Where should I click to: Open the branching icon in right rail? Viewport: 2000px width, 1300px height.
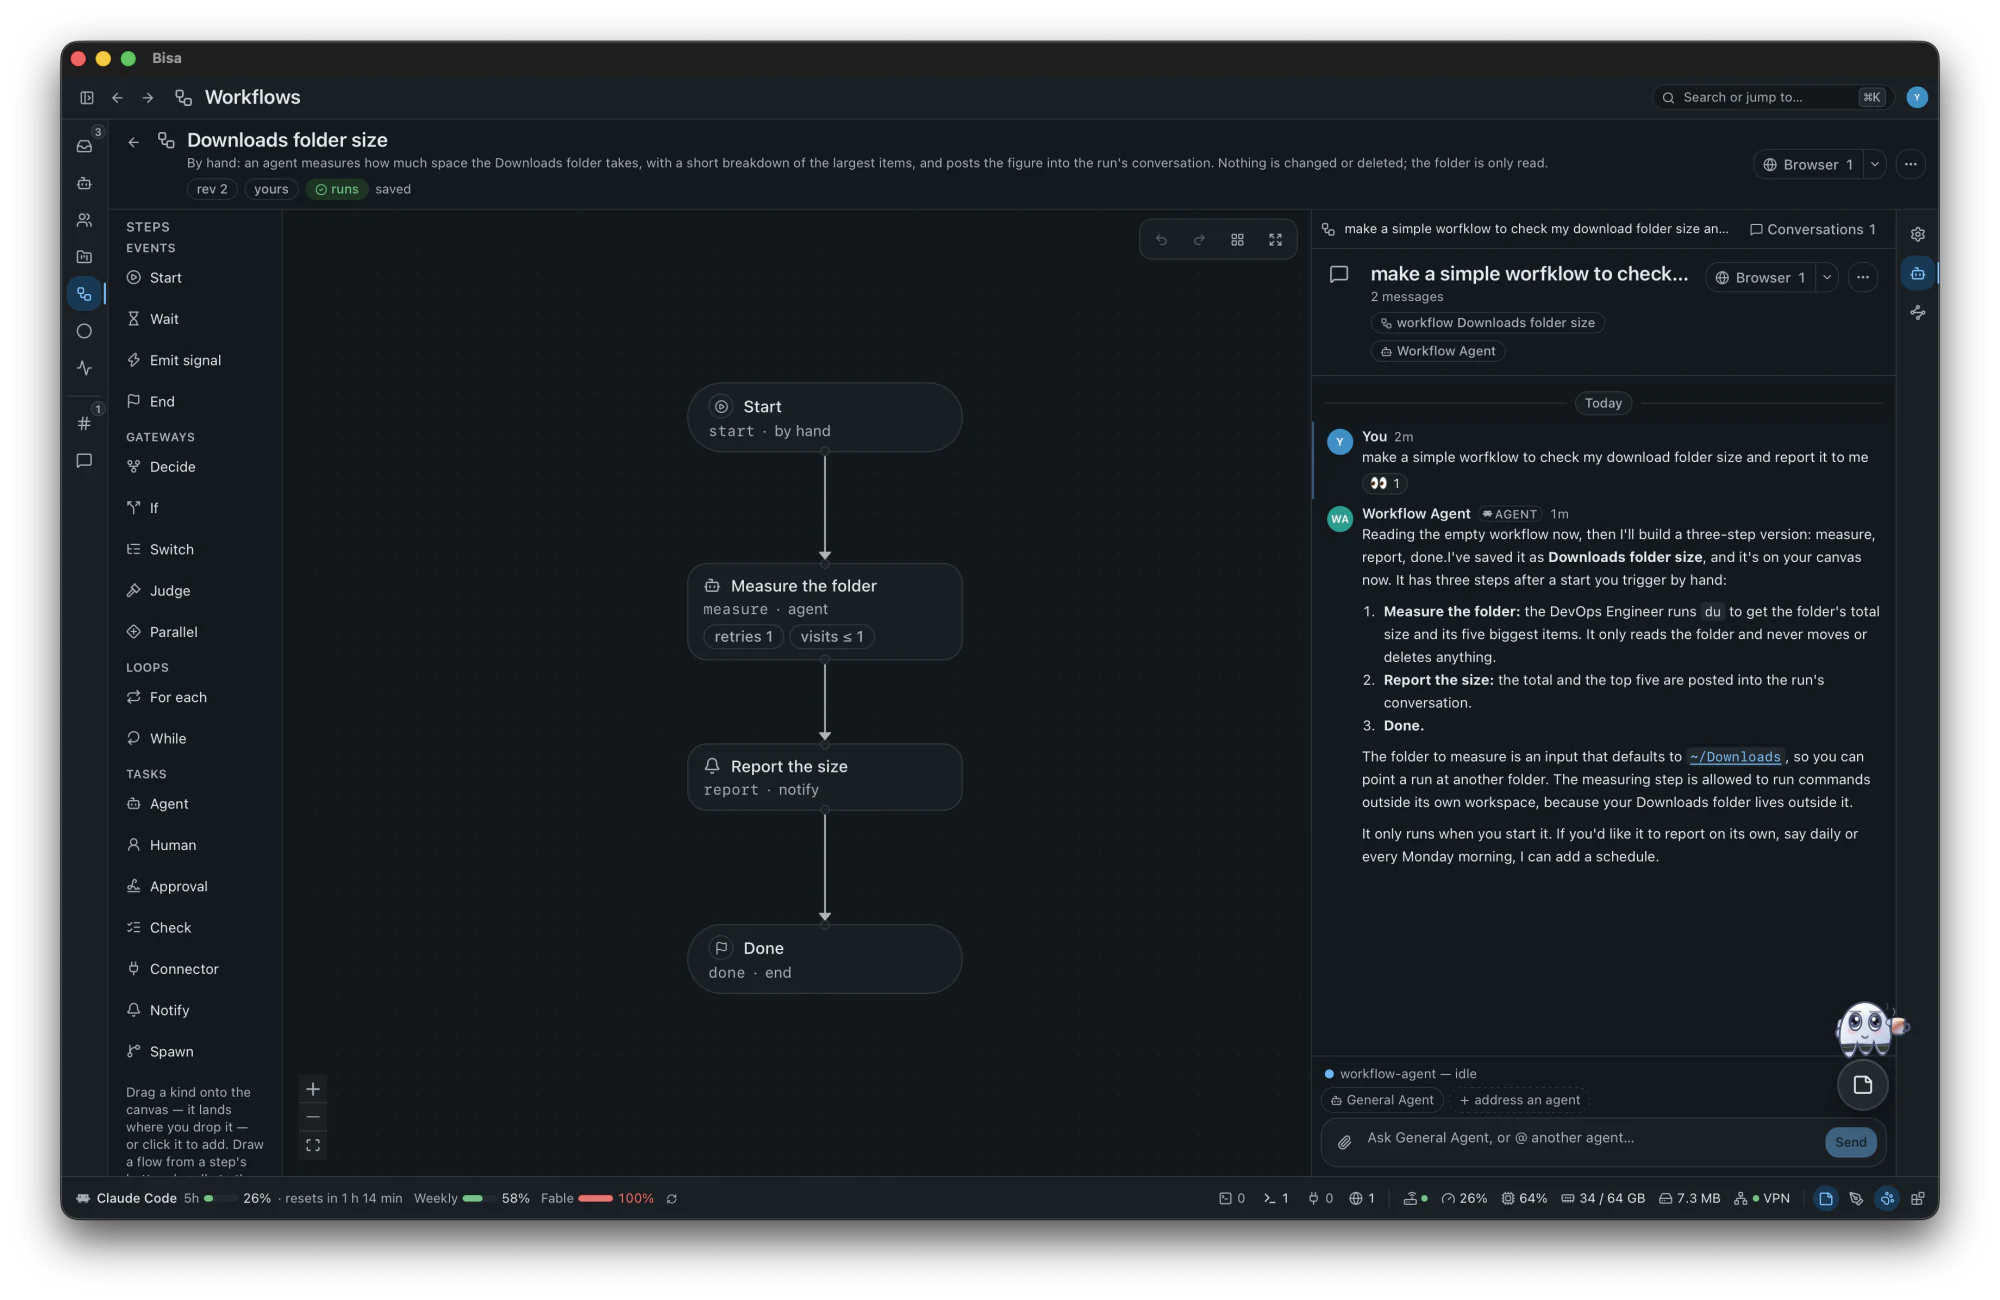click(1917, 313)
